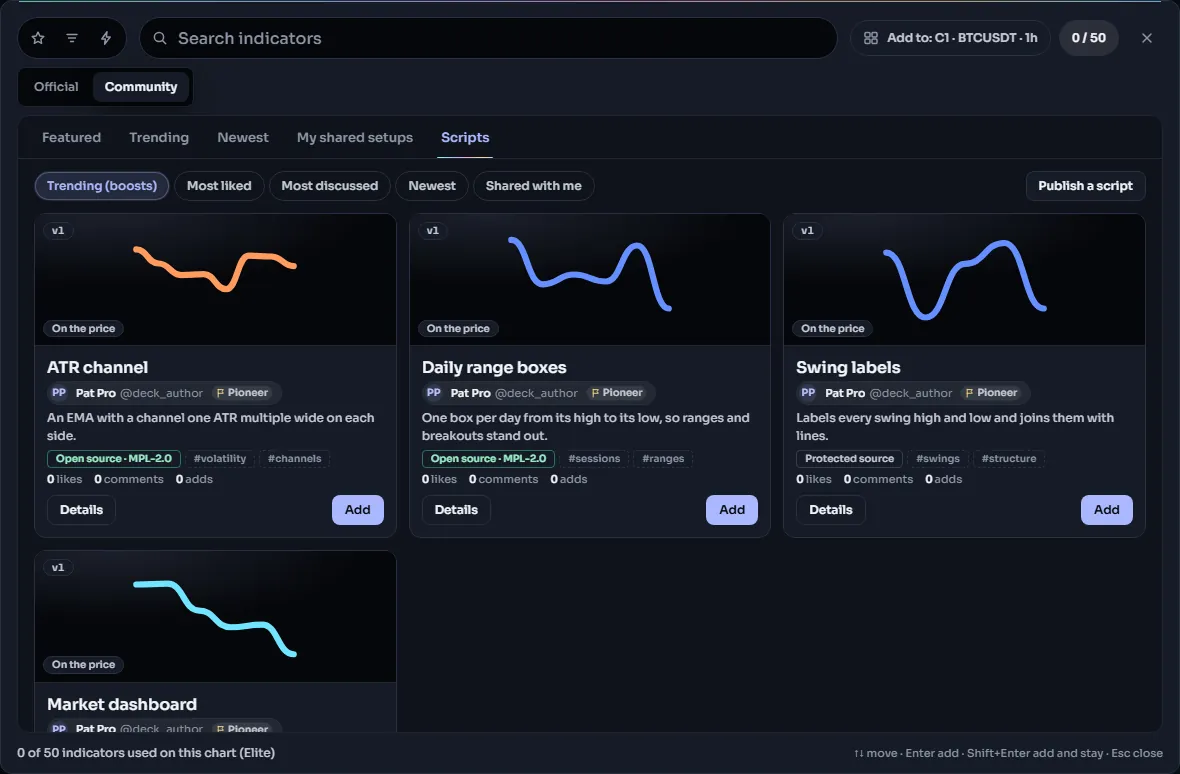Click Open source MPL-2.0 badge on ATR channel

pyautogui.click(x=114, y=459)
